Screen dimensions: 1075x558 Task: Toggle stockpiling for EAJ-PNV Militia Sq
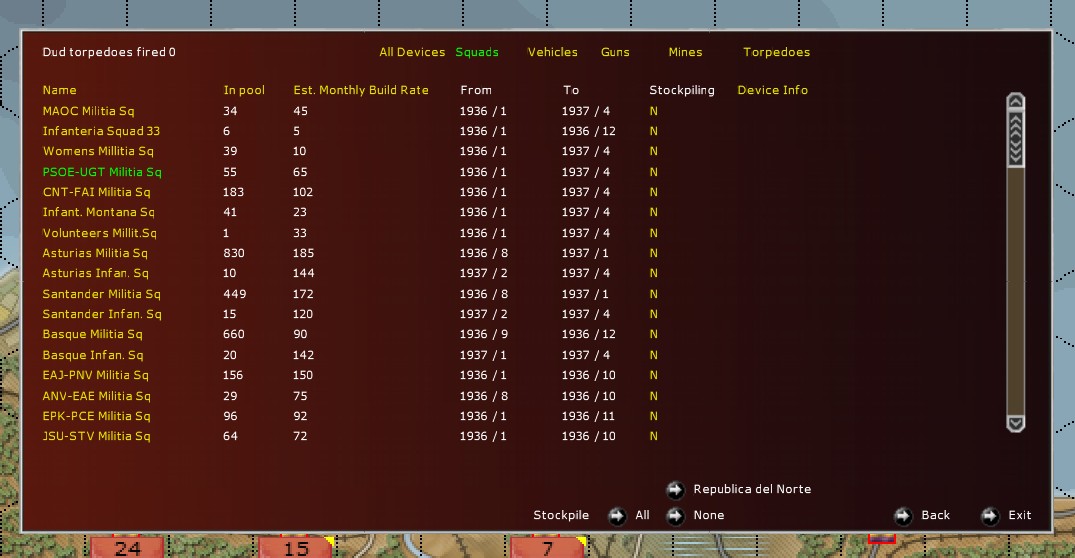(653, 375)
